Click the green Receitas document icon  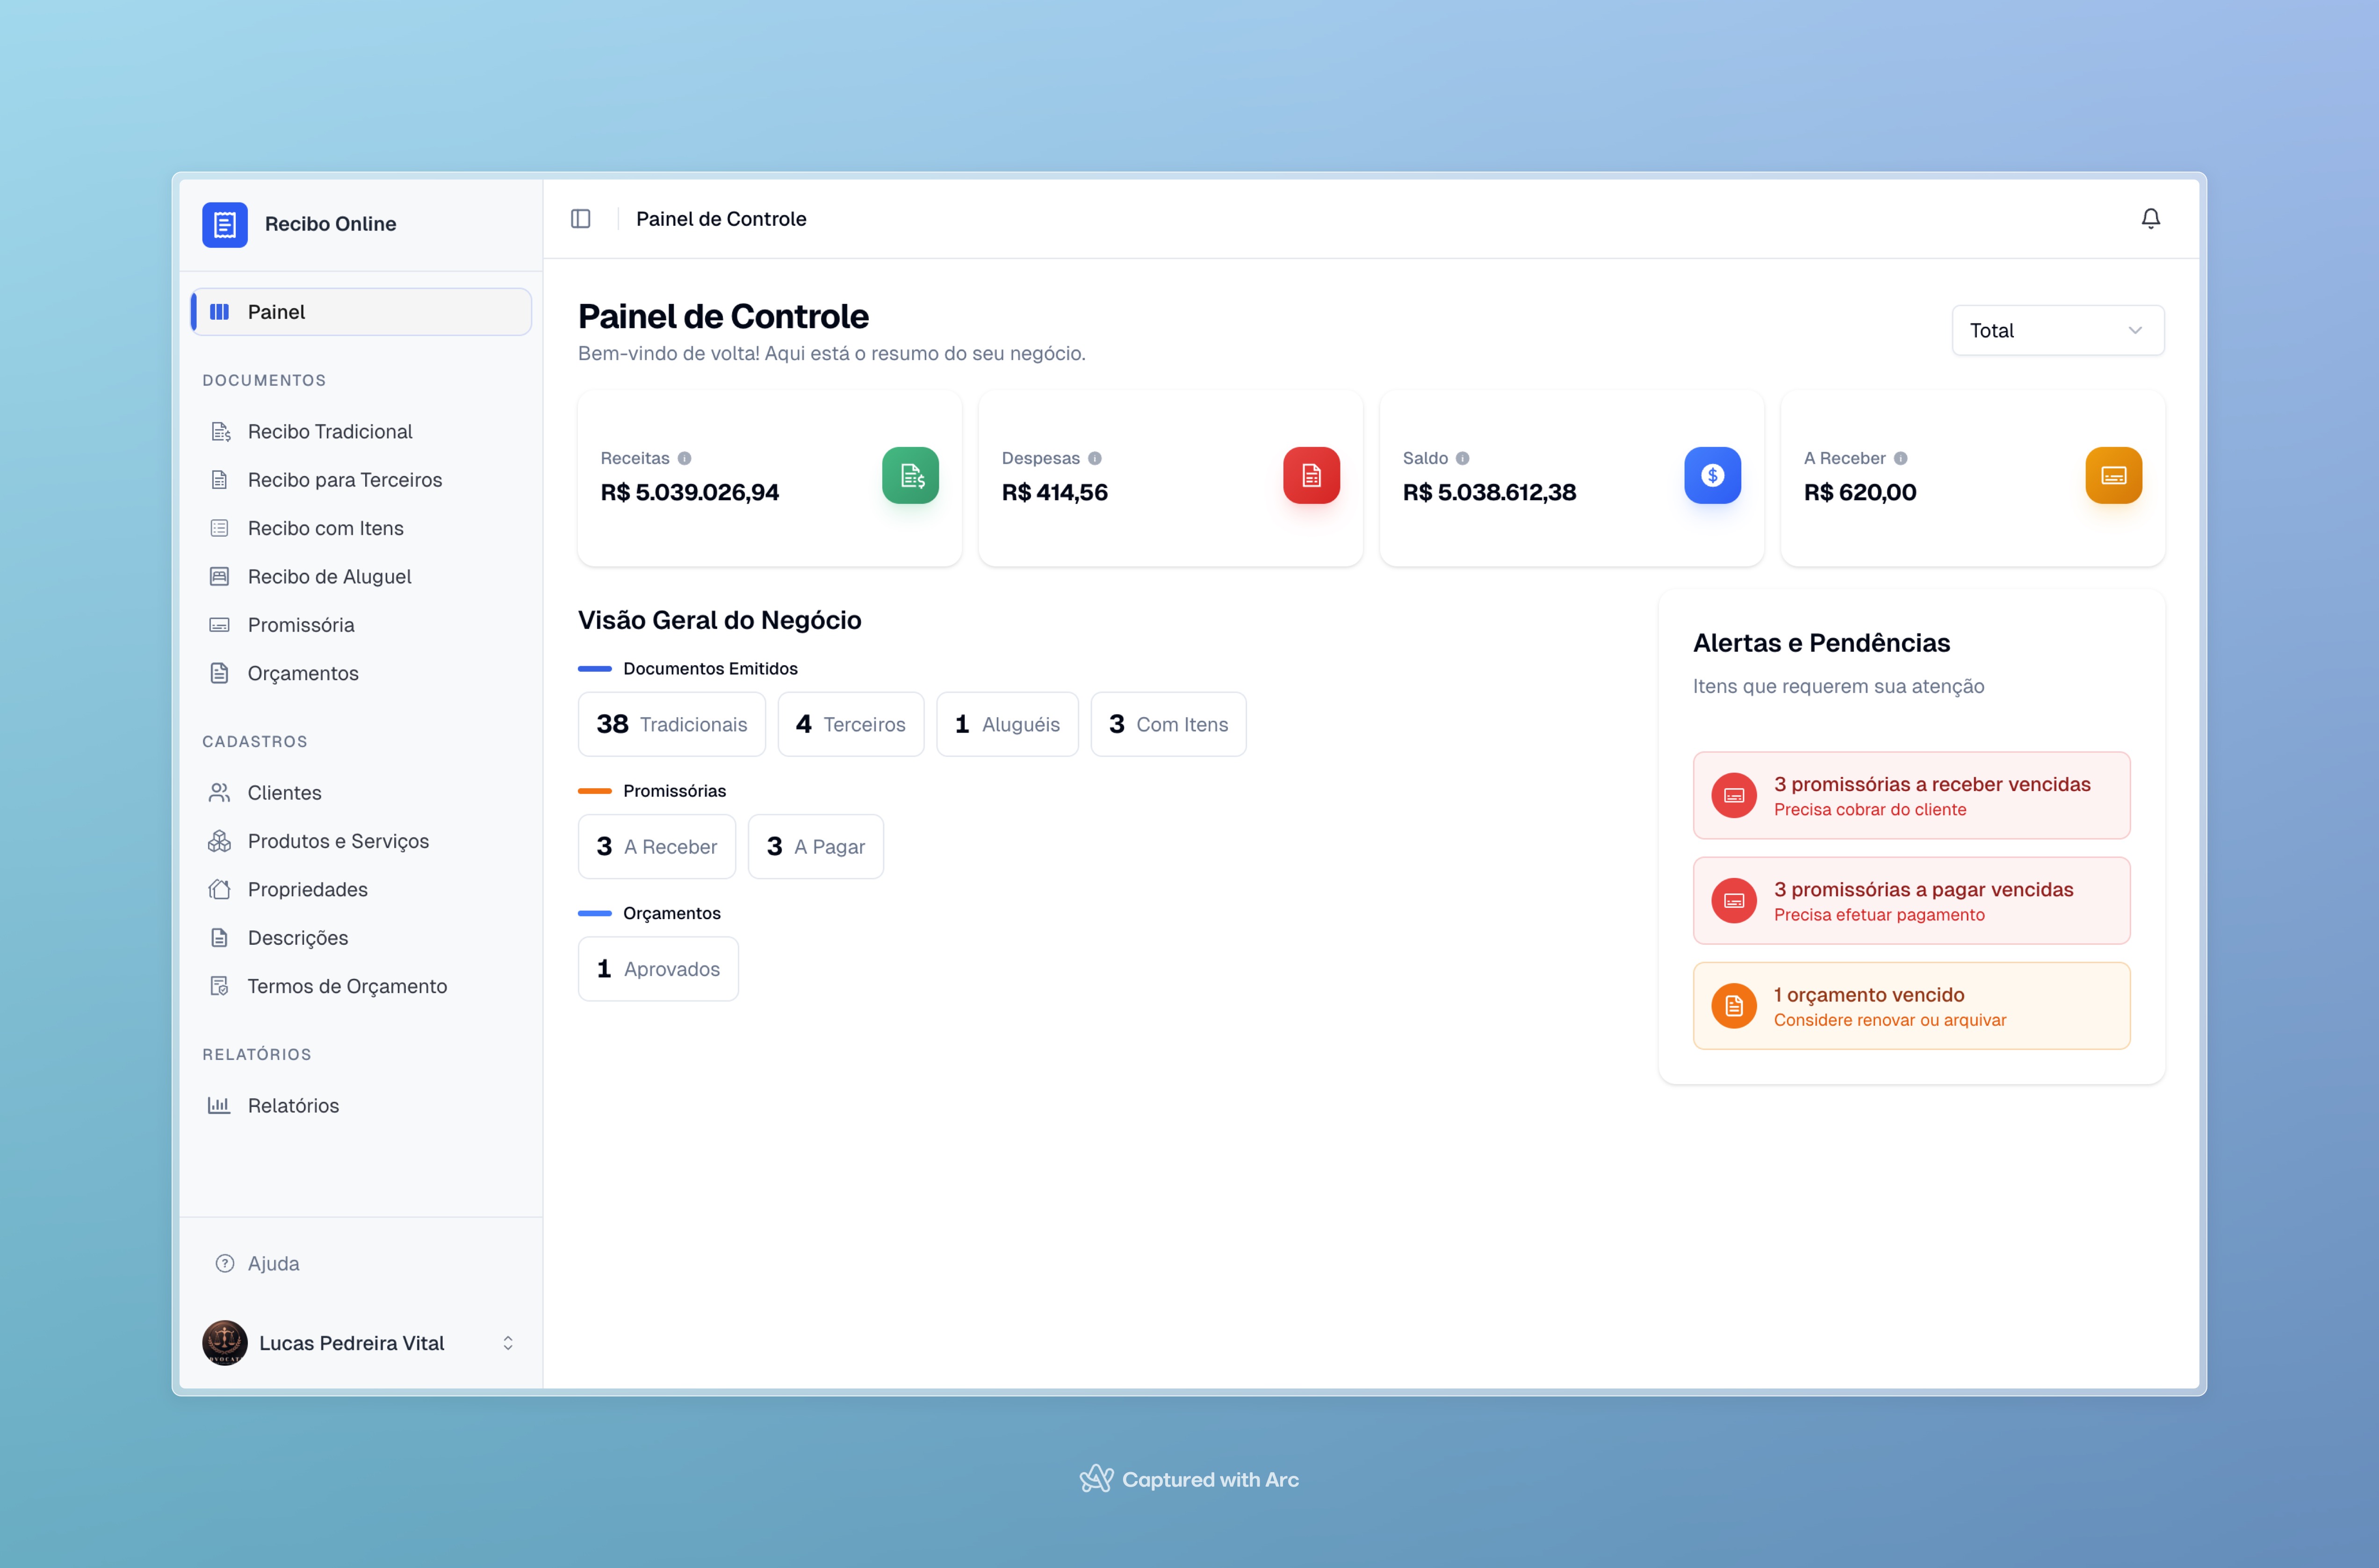(x=910, y=476)
